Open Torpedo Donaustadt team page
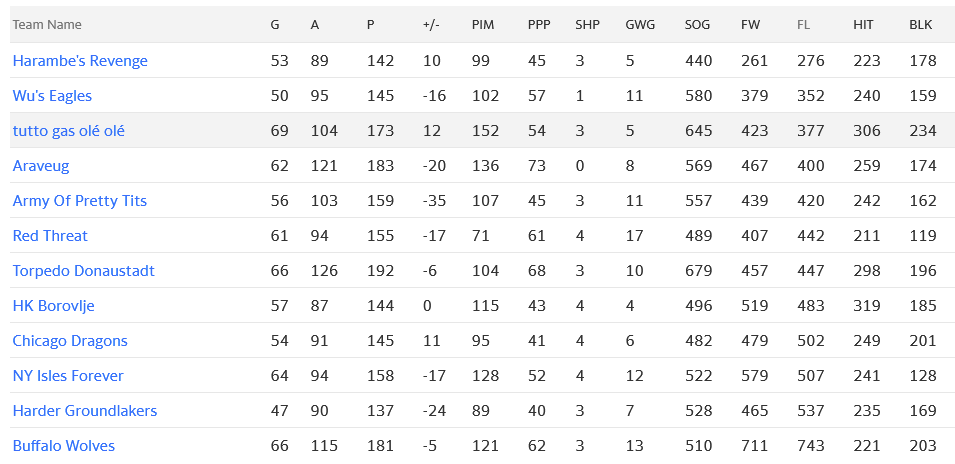Screen dimensions: 955x464 click(x=83, y=271)
